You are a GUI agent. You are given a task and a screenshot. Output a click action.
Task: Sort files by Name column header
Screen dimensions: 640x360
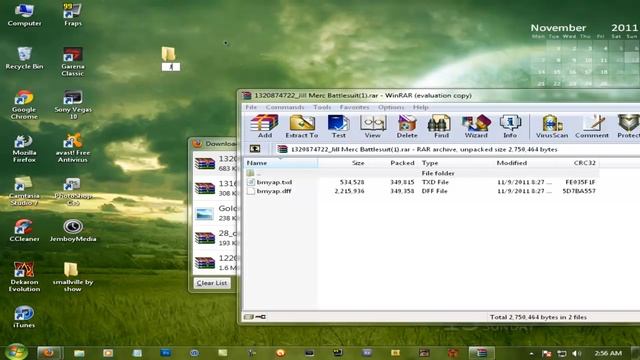tap(280, 163)
